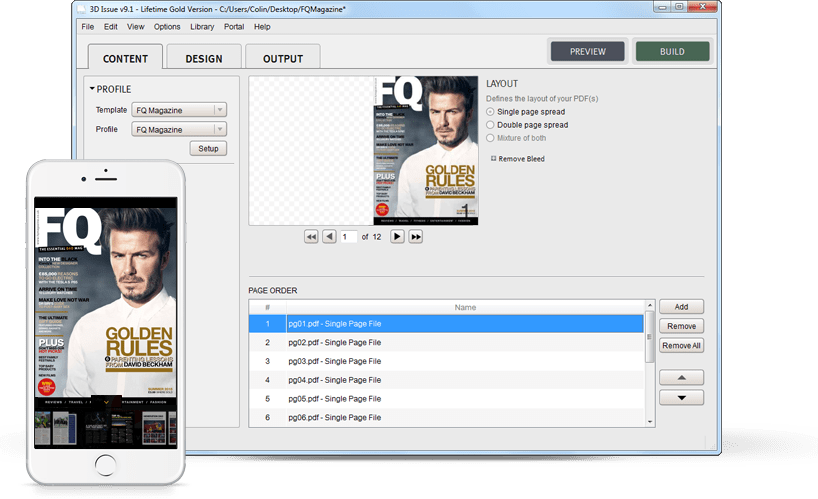Click scroll down arrow of page order list
Image resolution: width=818 pixels, height=499 pixels.
(x=649, y=421)
